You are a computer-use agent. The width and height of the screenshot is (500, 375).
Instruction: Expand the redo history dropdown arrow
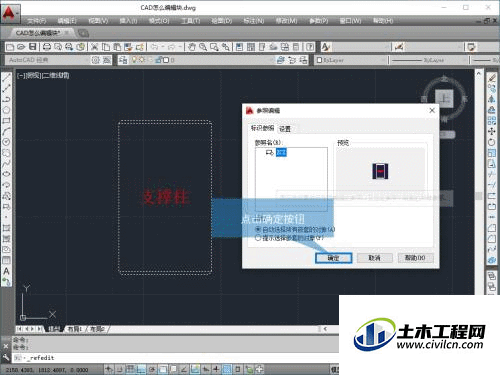click(180, 47)
